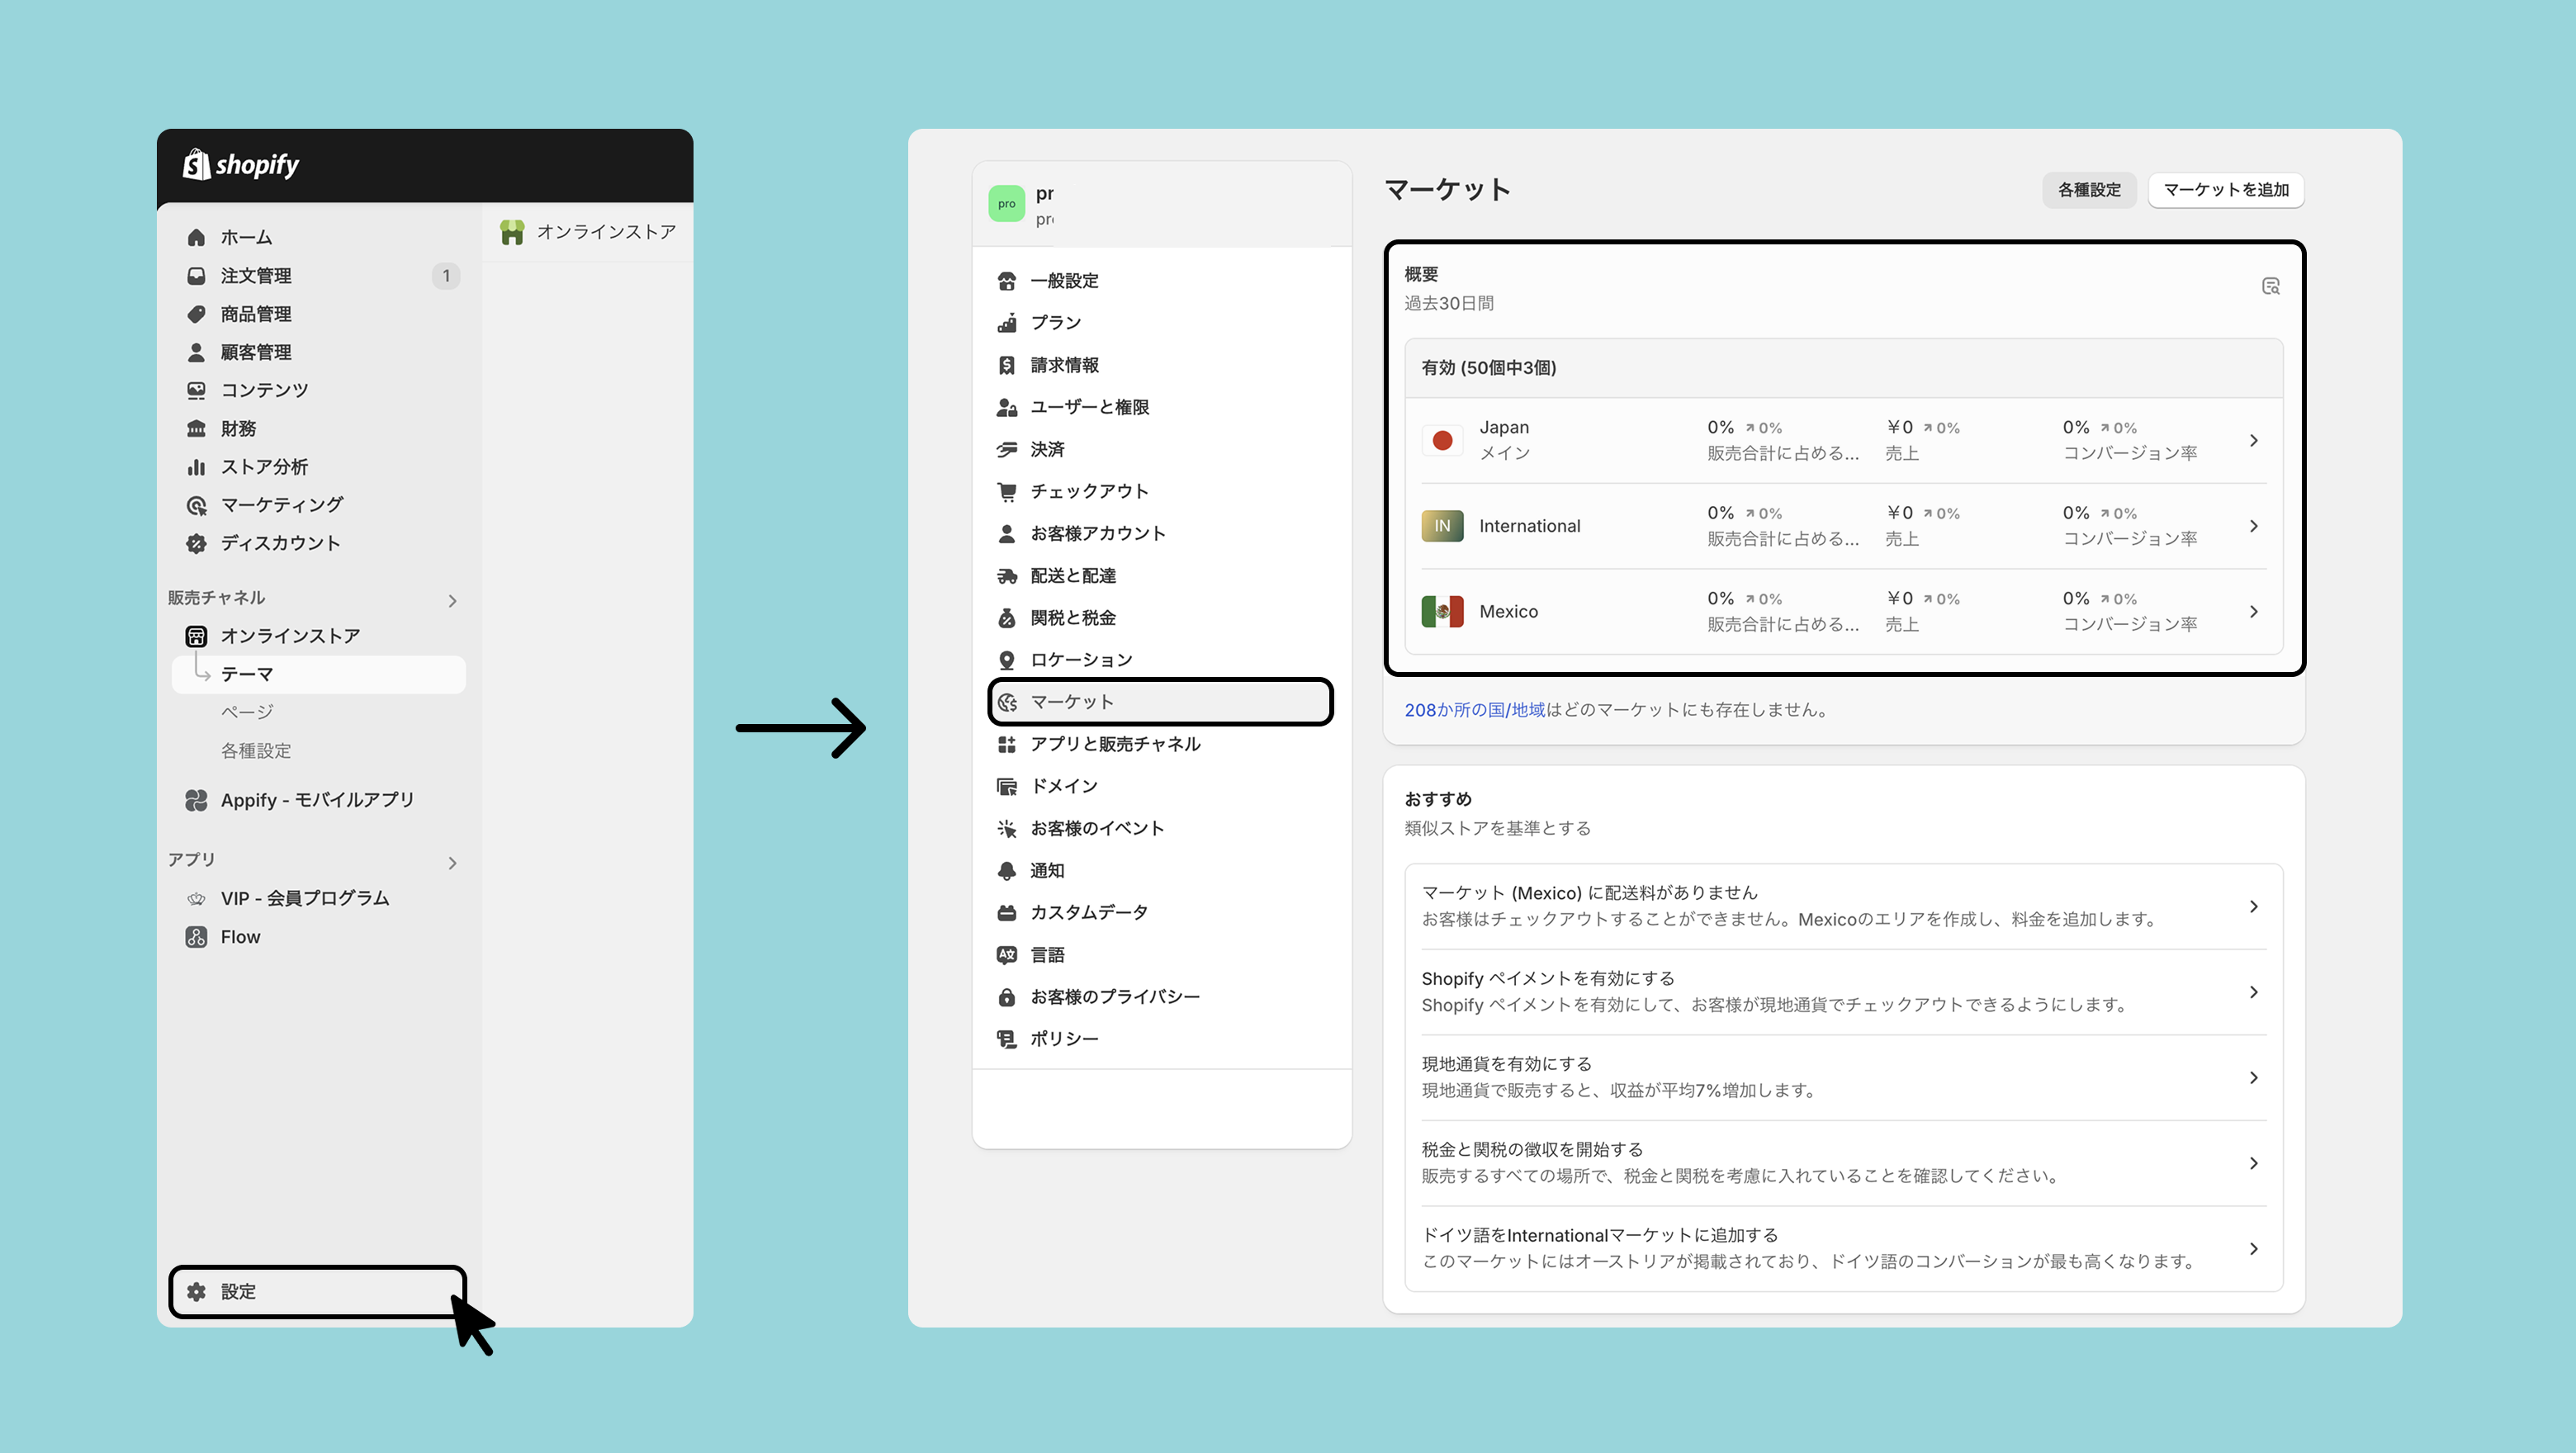Screen dimensions: 2576x1453
Task: Click the Japan flag icon
Action: tap(1442, 440)
